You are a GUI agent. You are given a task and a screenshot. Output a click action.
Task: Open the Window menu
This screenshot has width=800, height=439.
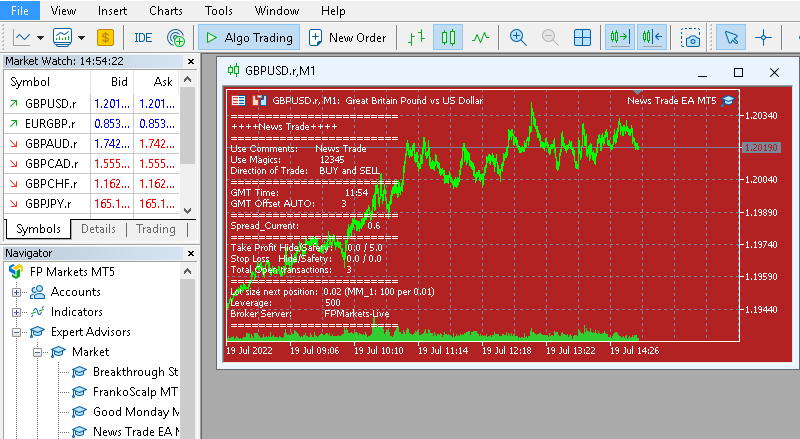point(277,11)
